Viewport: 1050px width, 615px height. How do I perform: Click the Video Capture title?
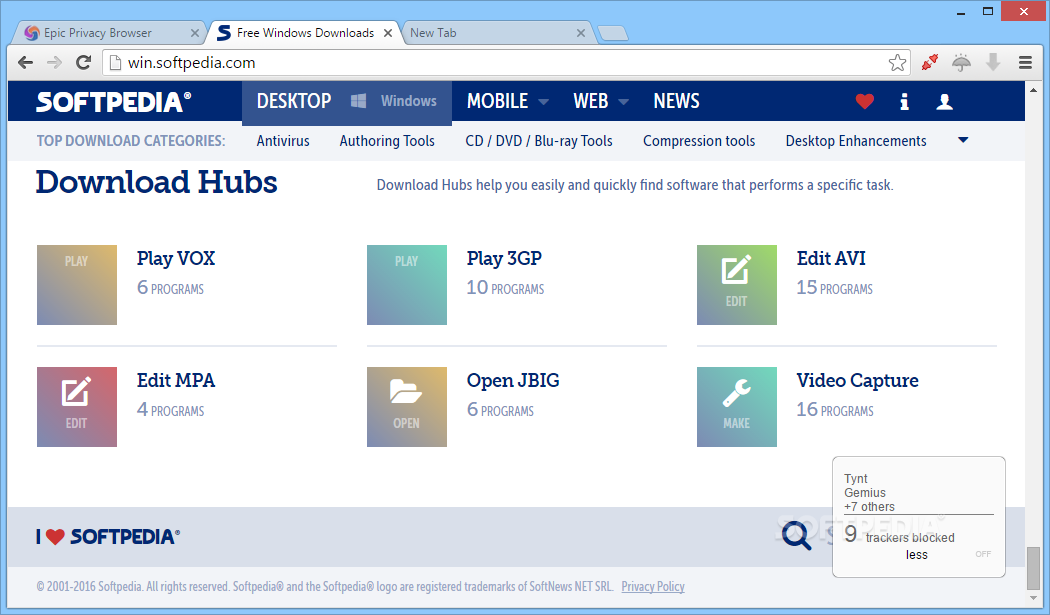[857, 381]
